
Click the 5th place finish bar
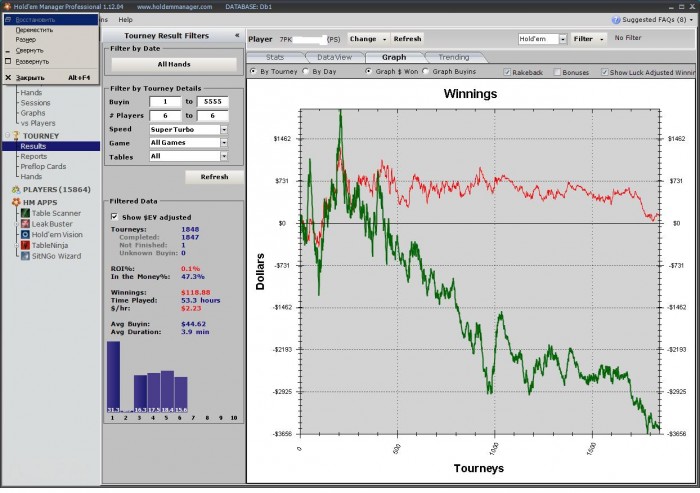[167, 392]
